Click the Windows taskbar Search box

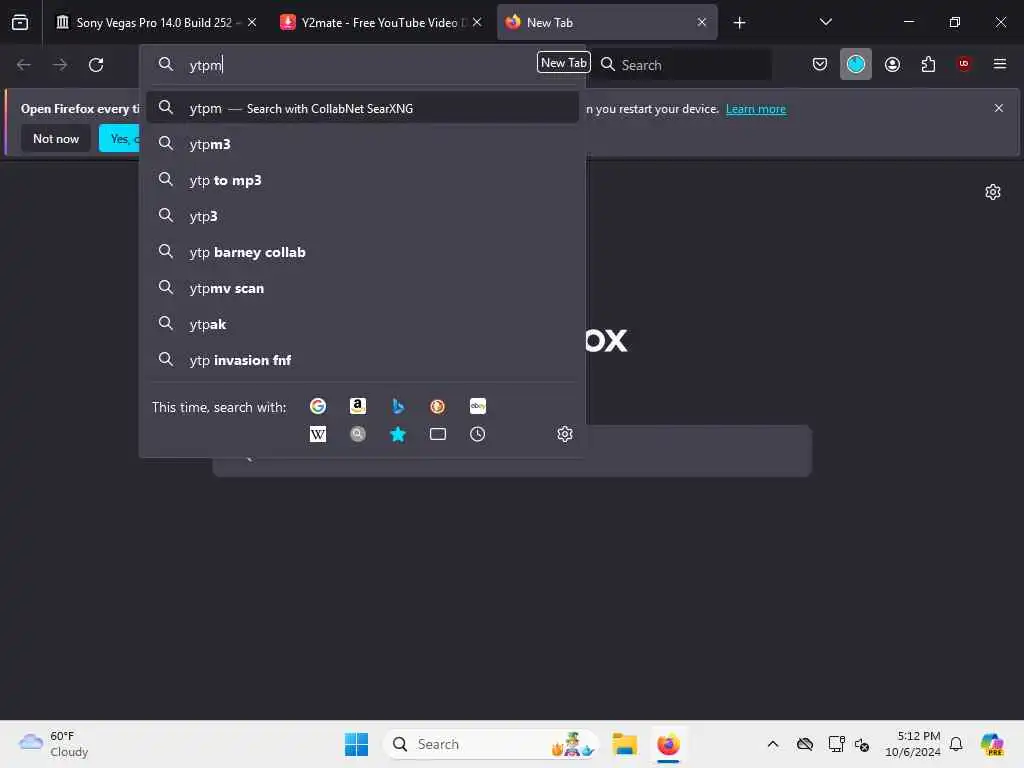(x=491, y=744)
